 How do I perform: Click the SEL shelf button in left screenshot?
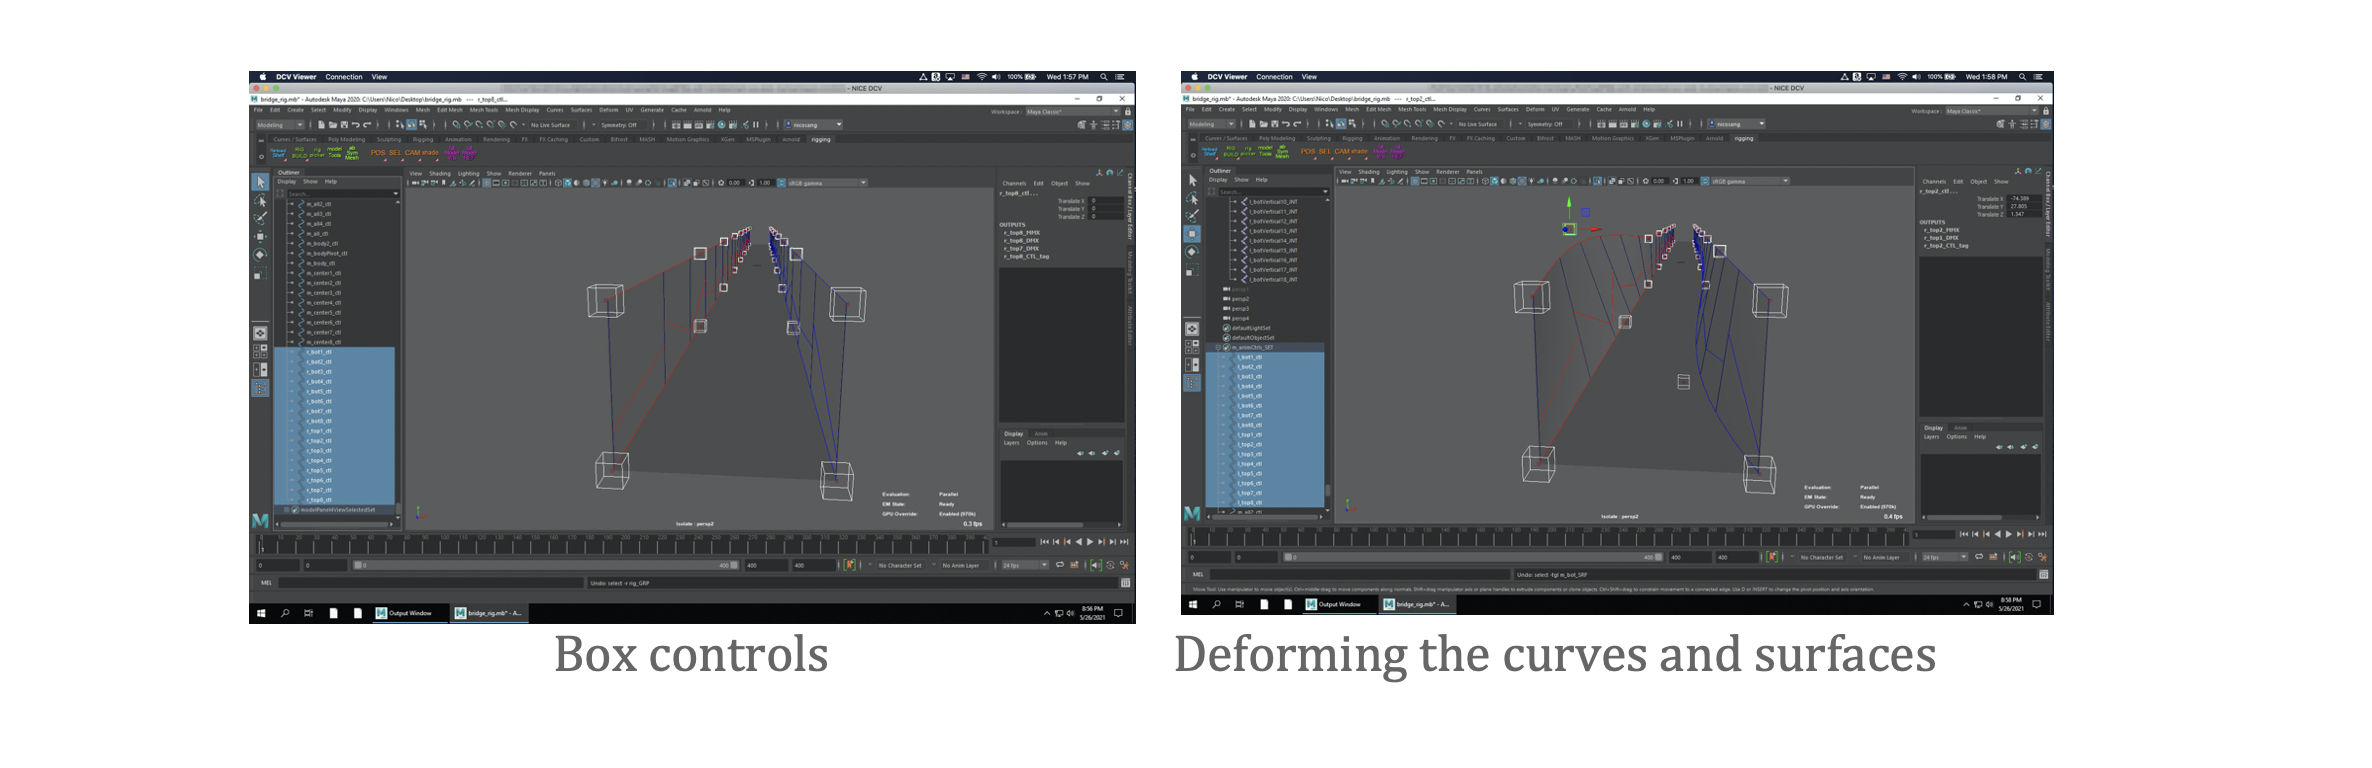point(394,153)
